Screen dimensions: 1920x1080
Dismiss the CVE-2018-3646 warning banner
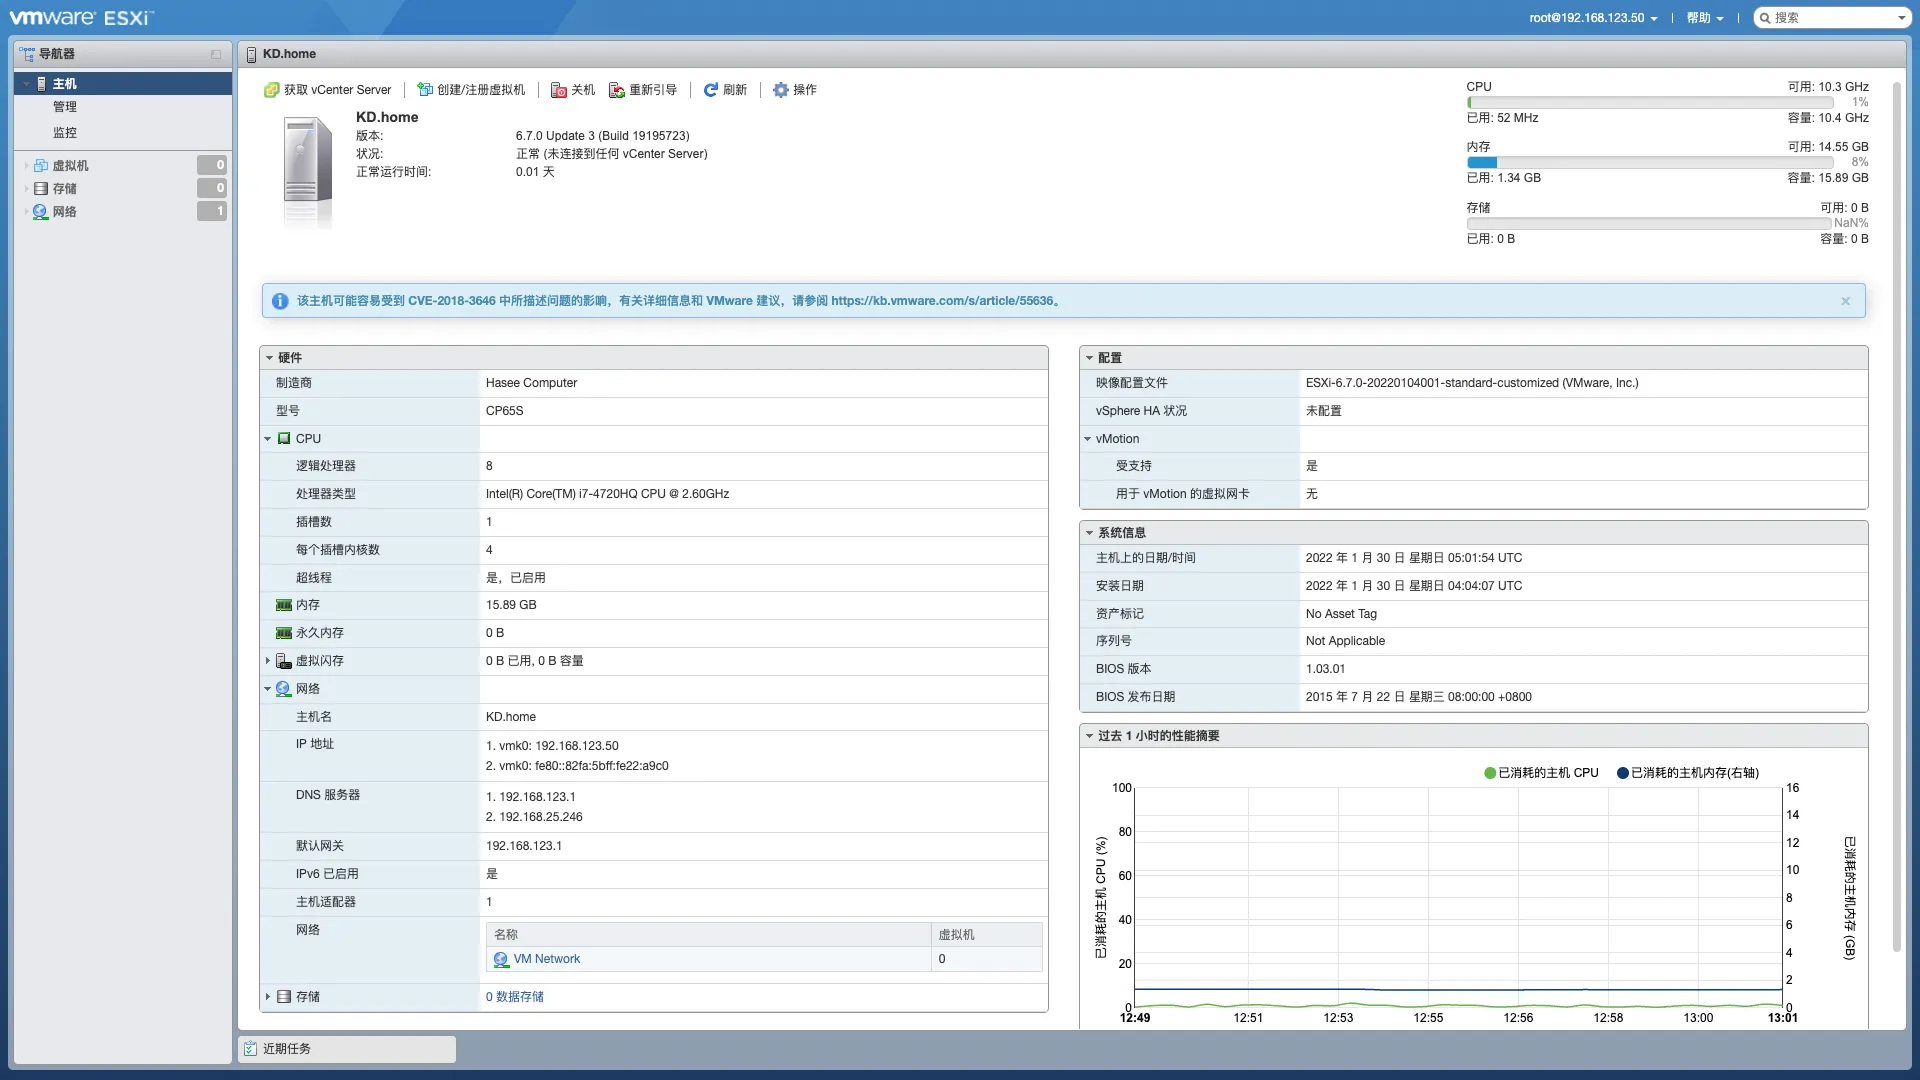coord(1846,301)
